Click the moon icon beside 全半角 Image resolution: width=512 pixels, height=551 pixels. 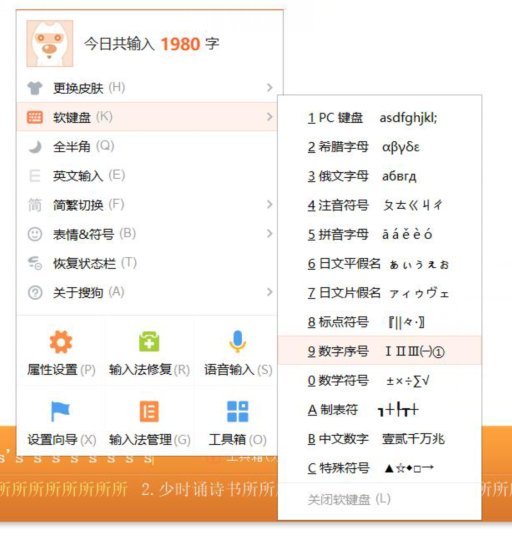(35, 146)
